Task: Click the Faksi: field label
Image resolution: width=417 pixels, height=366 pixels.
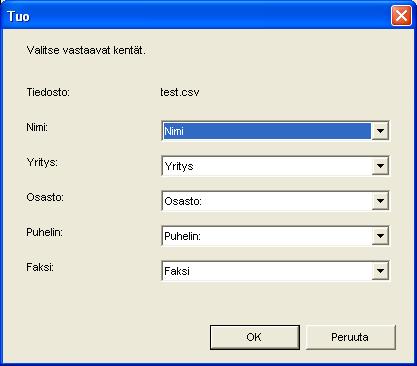Action: (40, 267)
